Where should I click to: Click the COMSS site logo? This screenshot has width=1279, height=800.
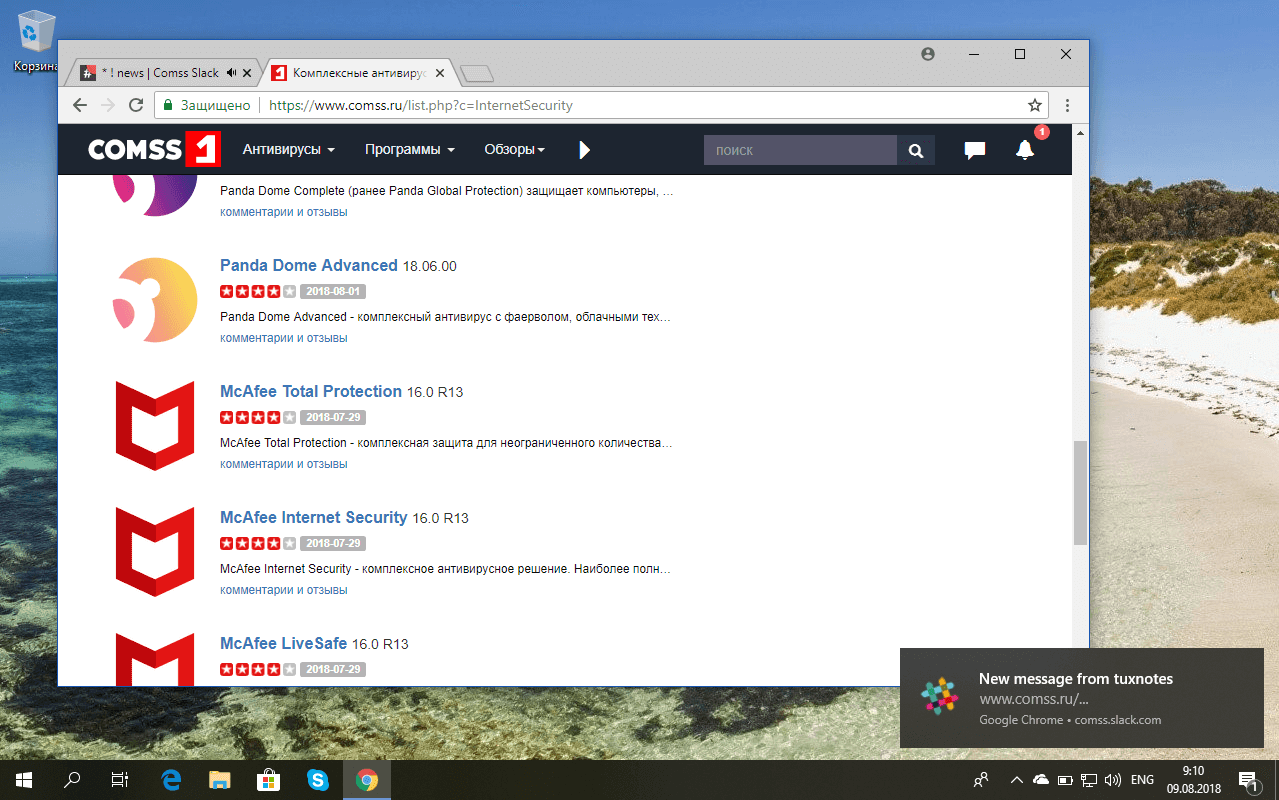click(154, 150)
